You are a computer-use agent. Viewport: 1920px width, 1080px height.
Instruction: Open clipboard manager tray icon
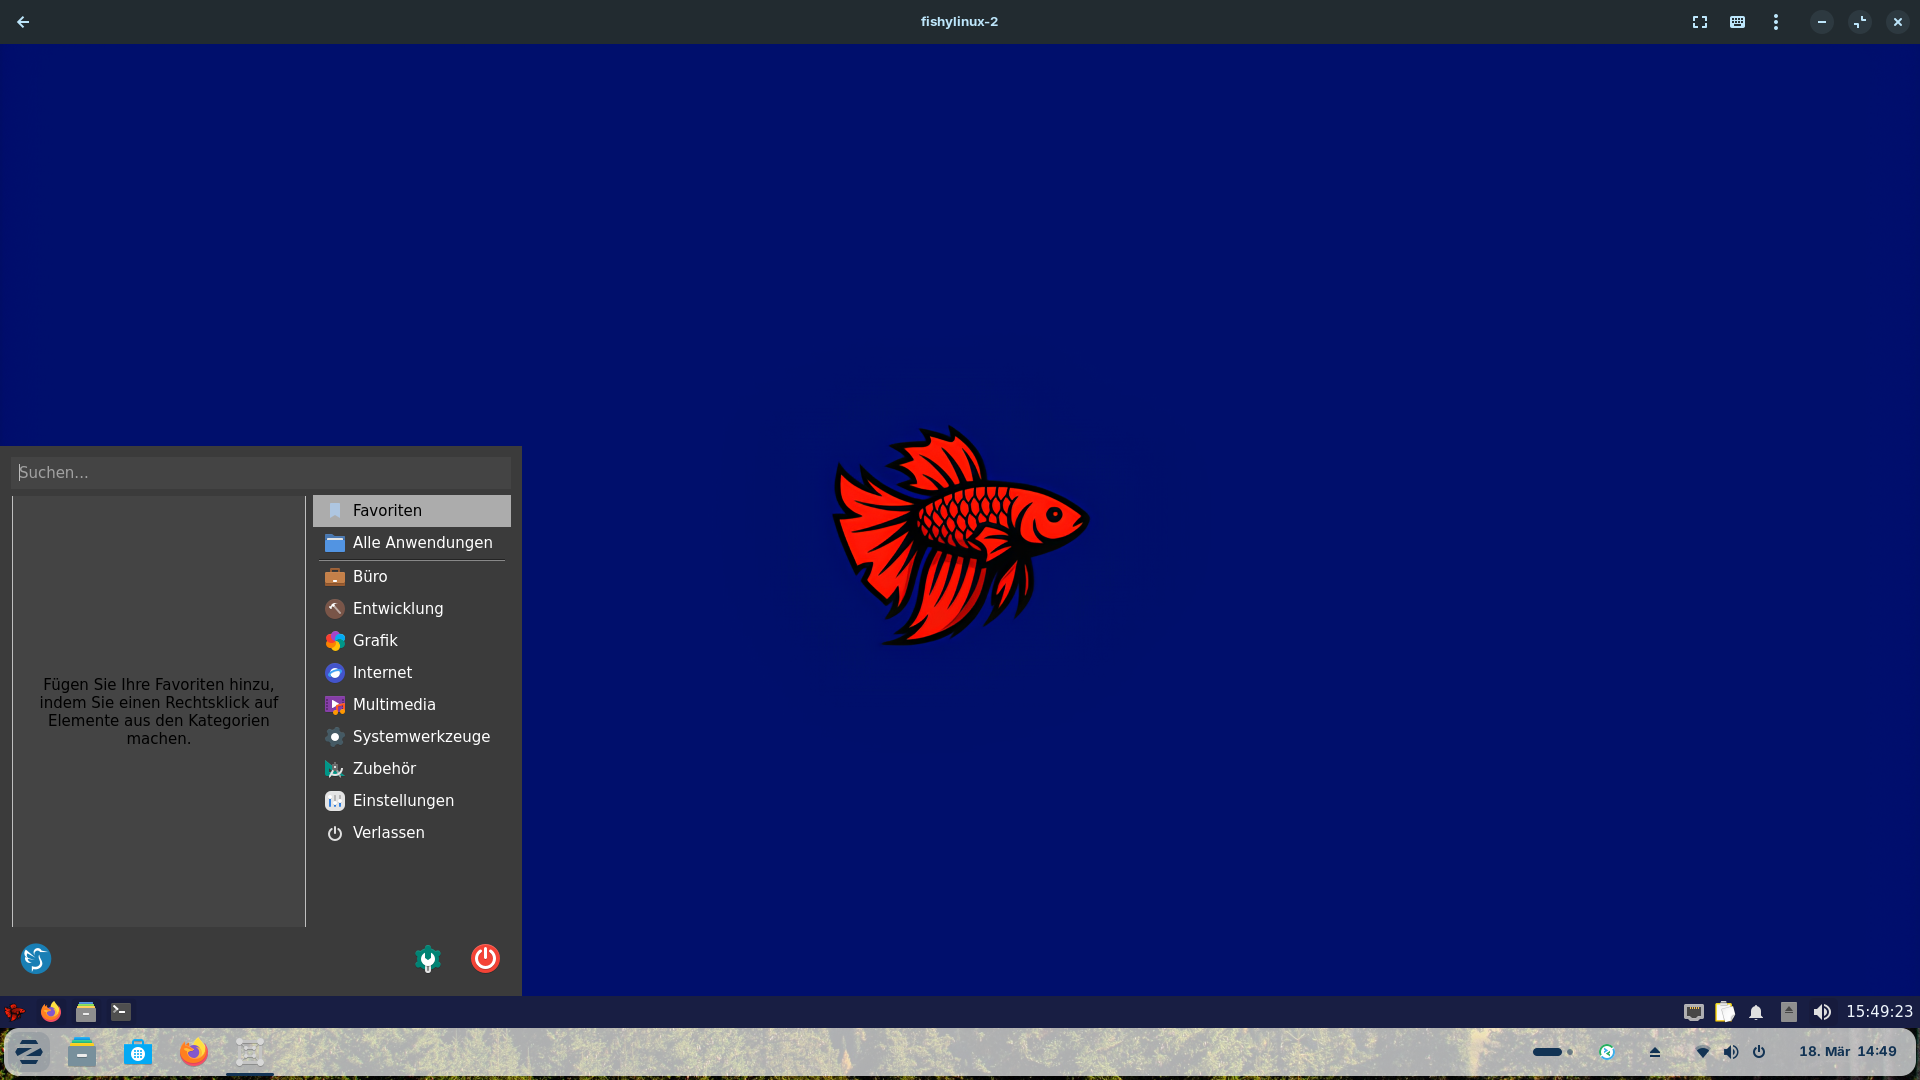1725,1012
